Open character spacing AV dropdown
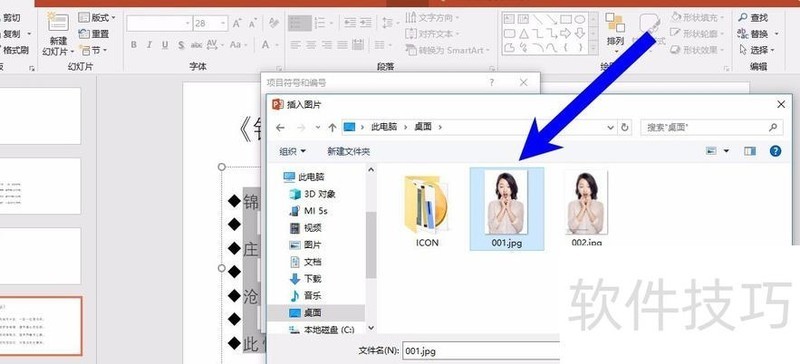 click(x=214, y=45)
